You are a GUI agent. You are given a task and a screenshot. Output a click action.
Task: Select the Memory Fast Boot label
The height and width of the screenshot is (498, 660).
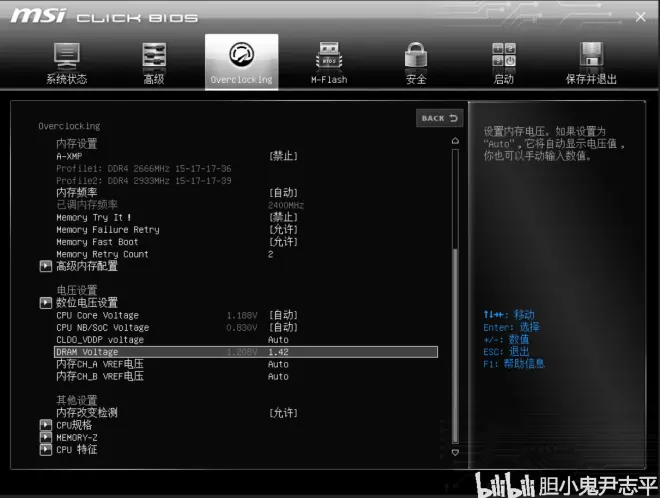97,242
